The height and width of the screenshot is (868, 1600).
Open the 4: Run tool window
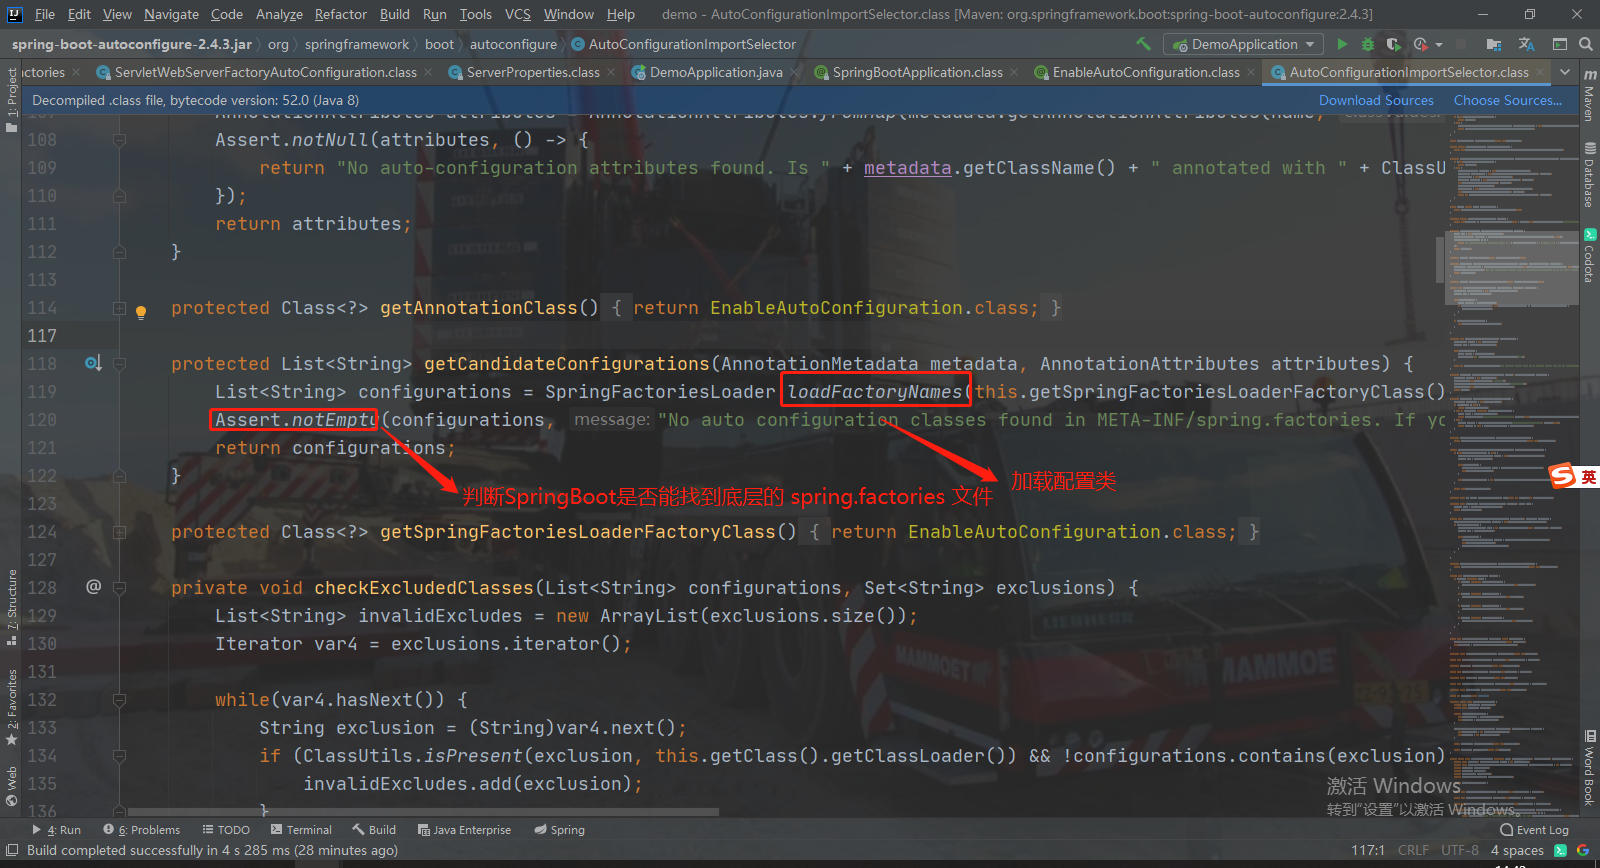[x=56, y=830]
